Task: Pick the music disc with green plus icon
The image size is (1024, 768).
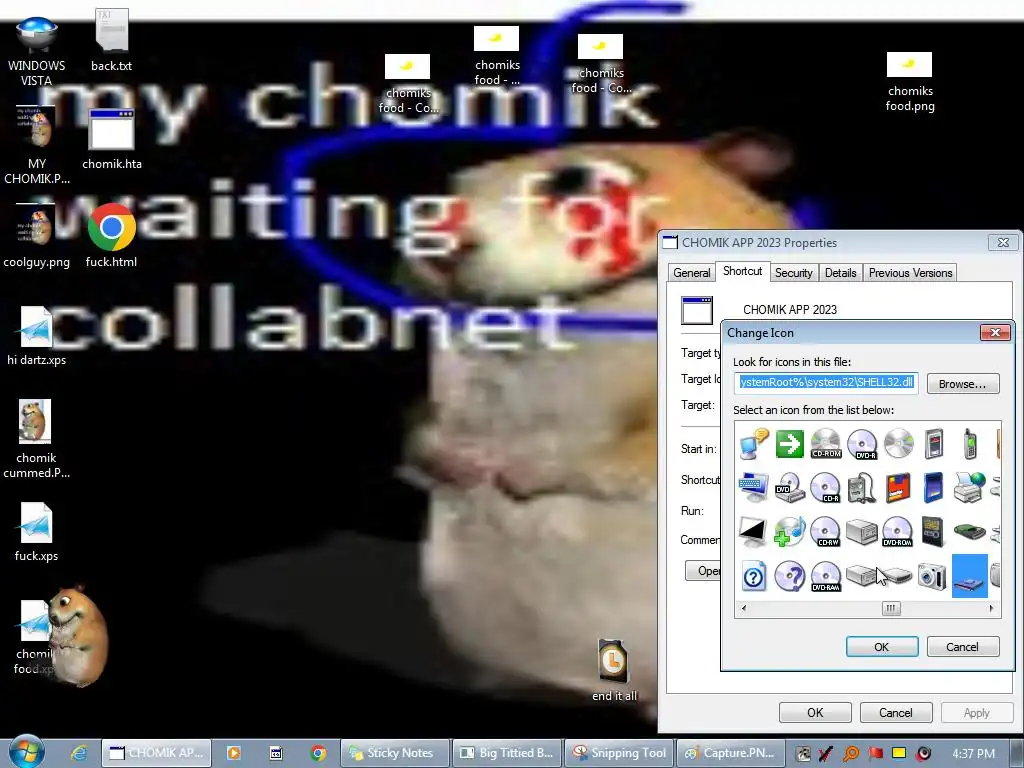Action: click(790, 532)
